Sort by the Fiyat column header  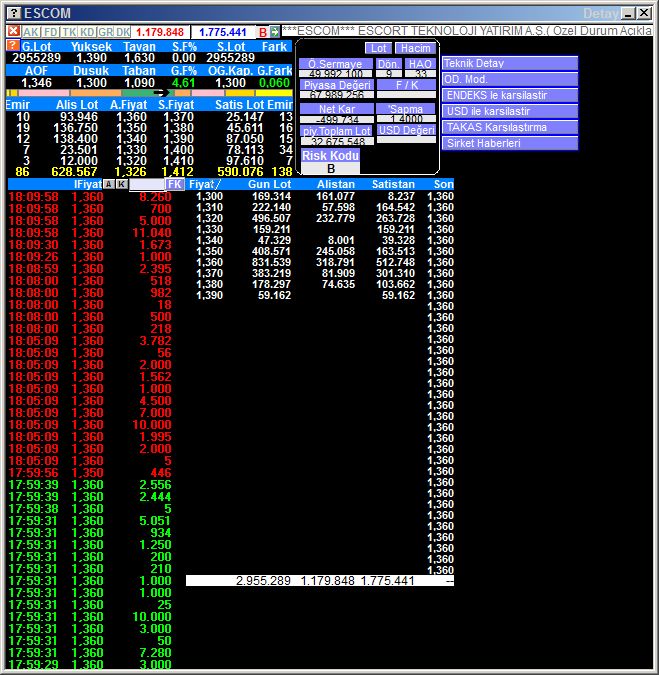point(204,184)
